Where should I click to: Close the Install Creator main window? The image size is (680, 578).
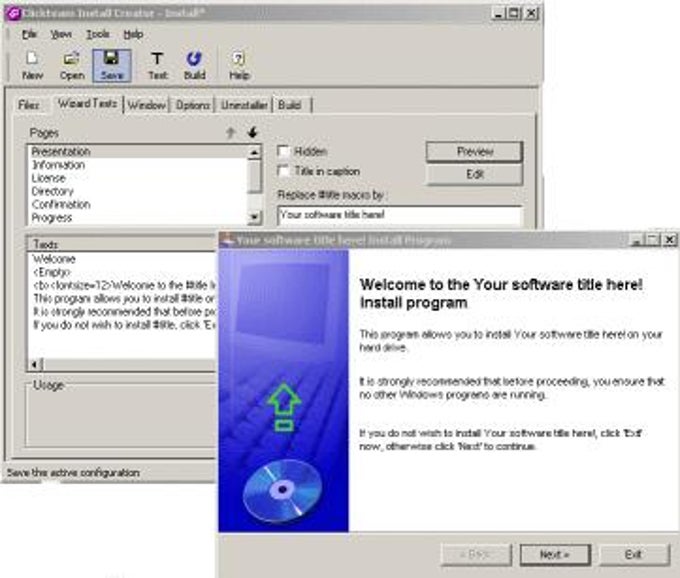[x=531, y=13]
